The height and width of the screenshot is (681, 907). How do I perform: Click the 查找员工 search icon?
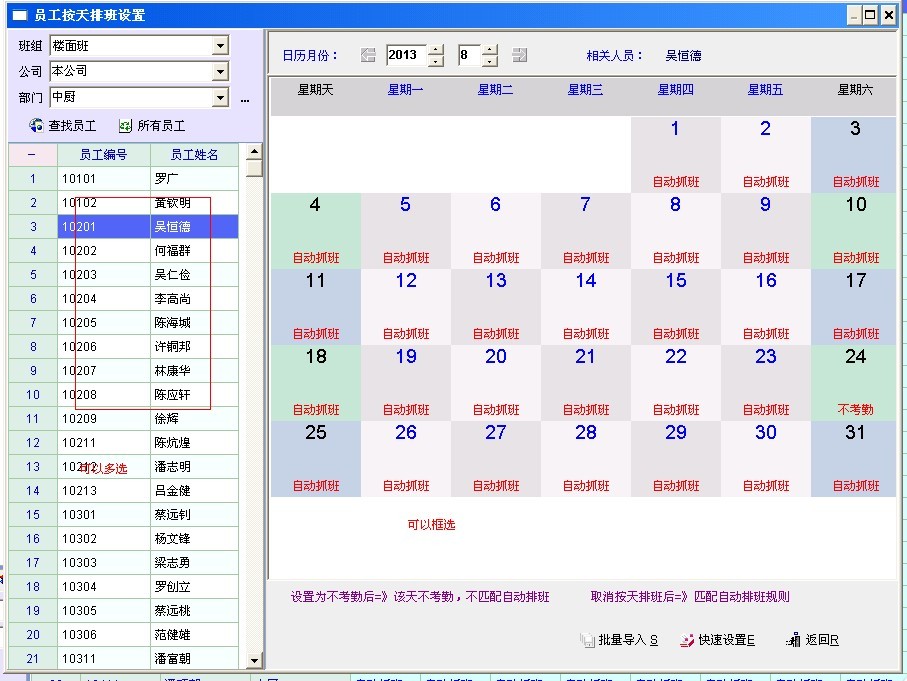pos(37,126)
